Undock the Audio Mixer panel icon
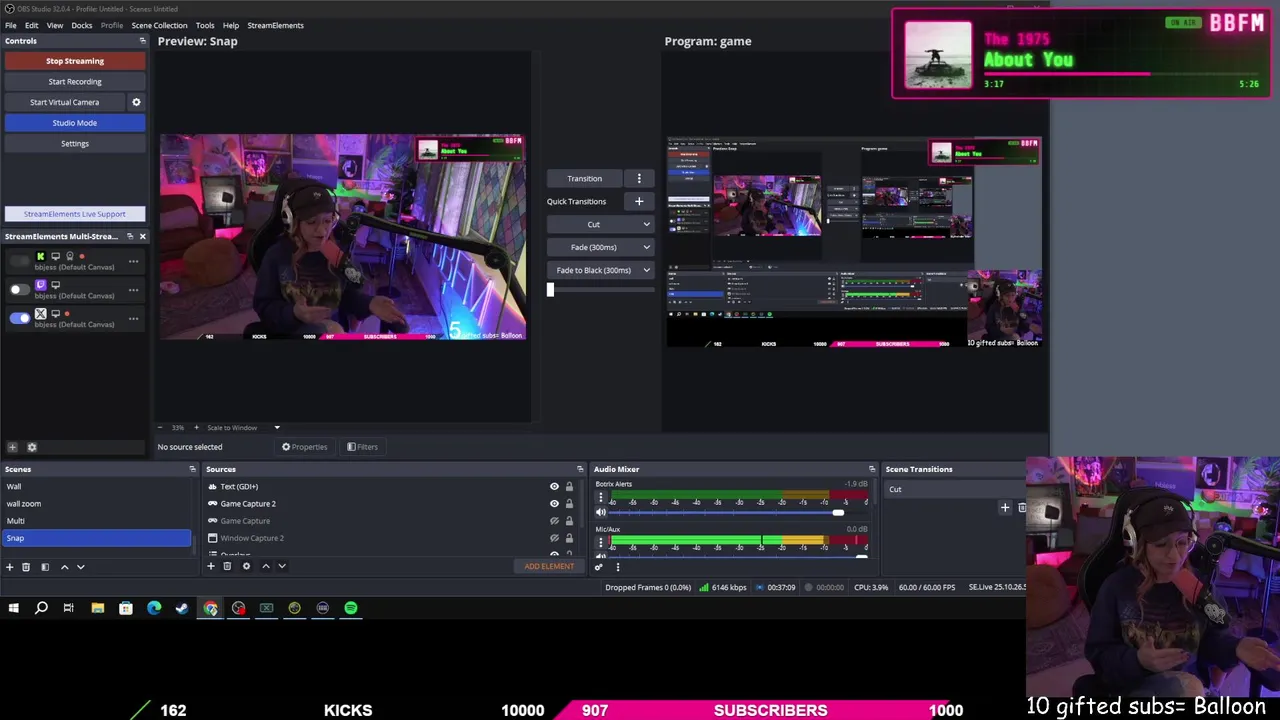The width and height of the screenshot is (1280, 720). click(x=871, y=469)
